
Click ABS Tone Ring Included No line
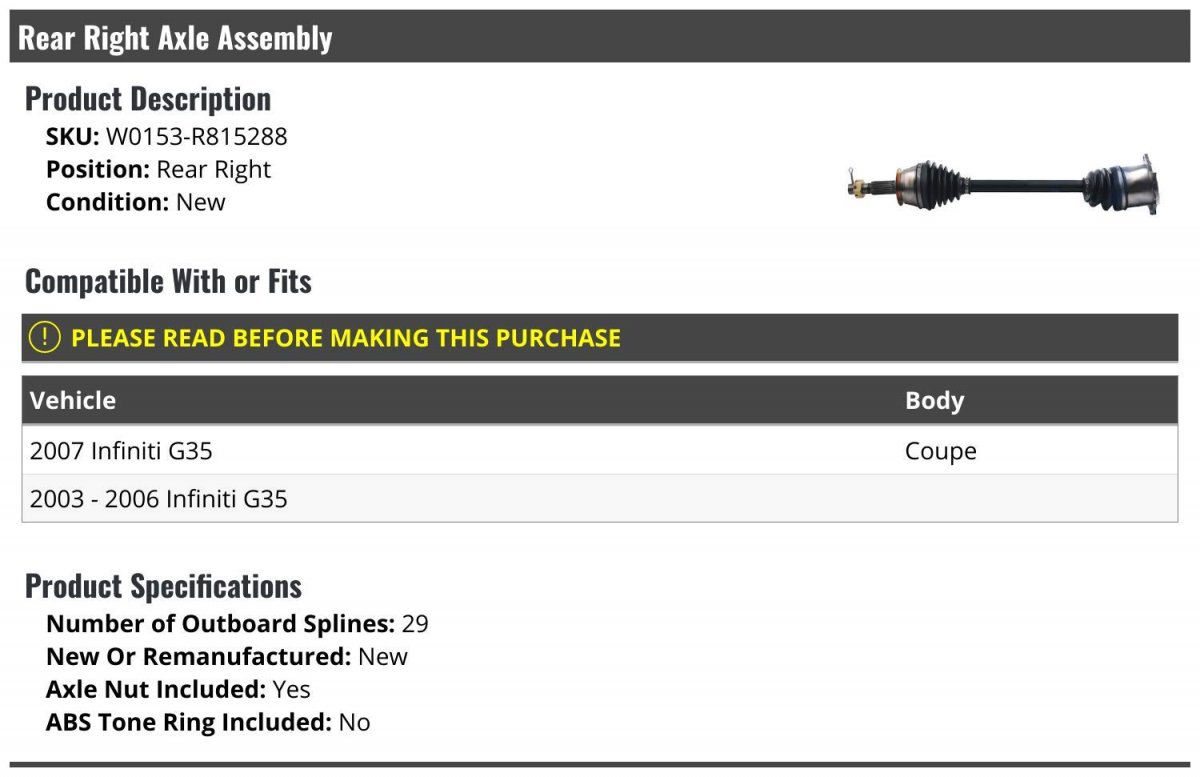[x=208, y=722]
